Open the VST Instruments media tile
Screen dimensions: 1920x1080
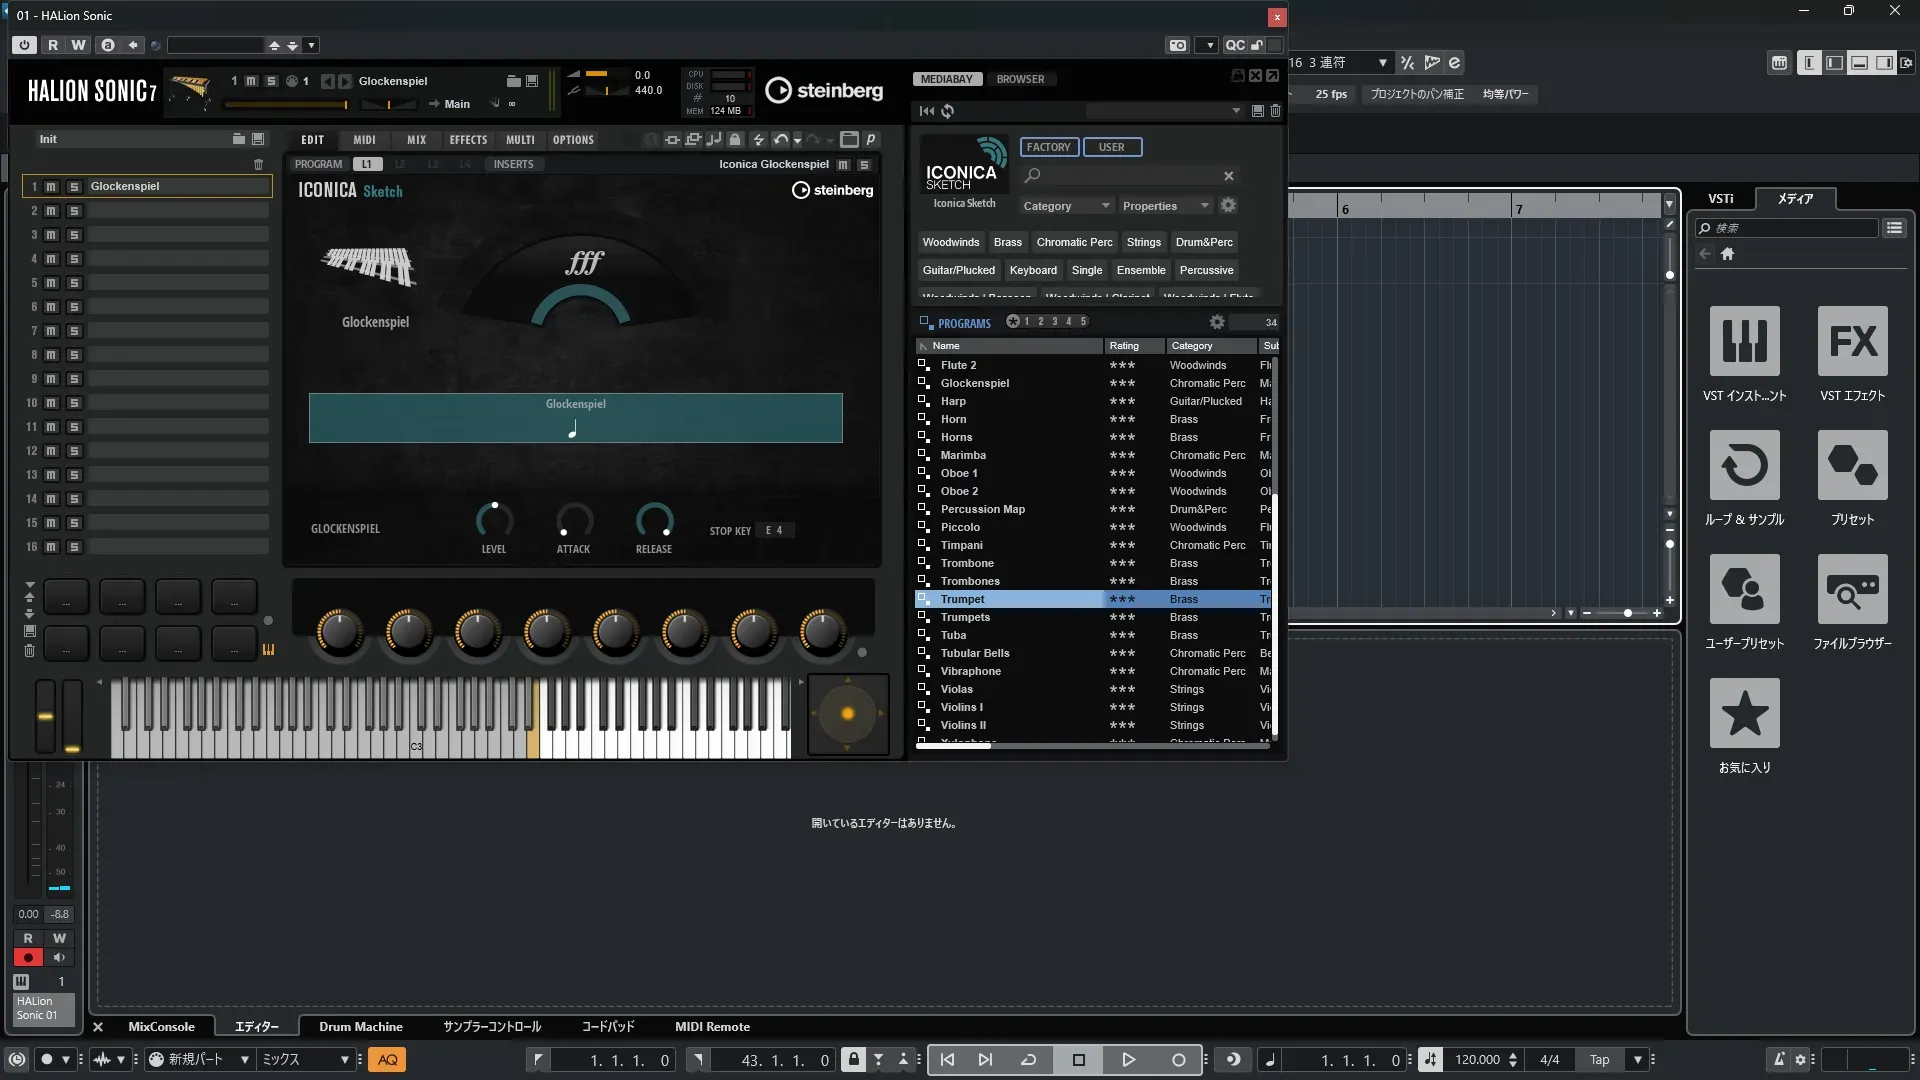1744,342
